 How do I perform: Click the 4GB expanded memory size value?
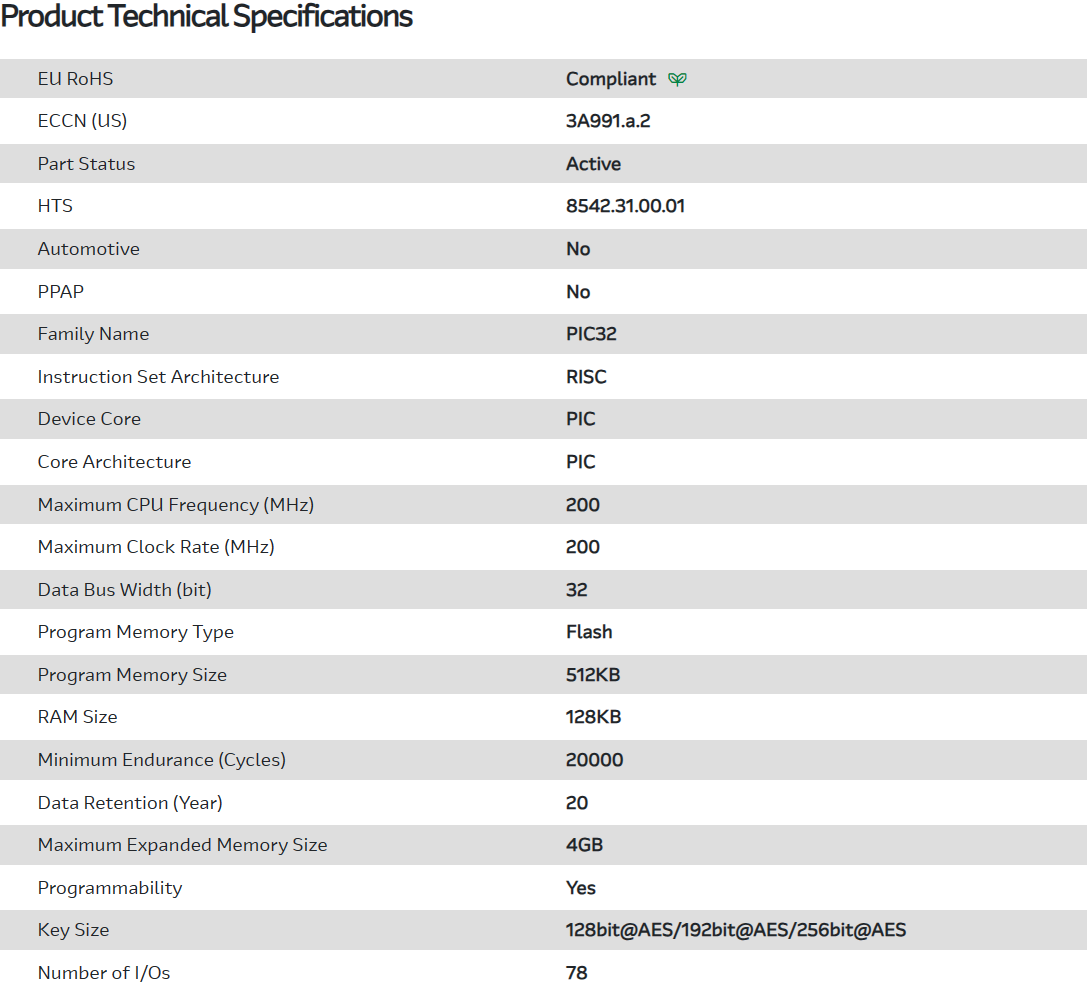pyautogui.click(x=584, y=845)
